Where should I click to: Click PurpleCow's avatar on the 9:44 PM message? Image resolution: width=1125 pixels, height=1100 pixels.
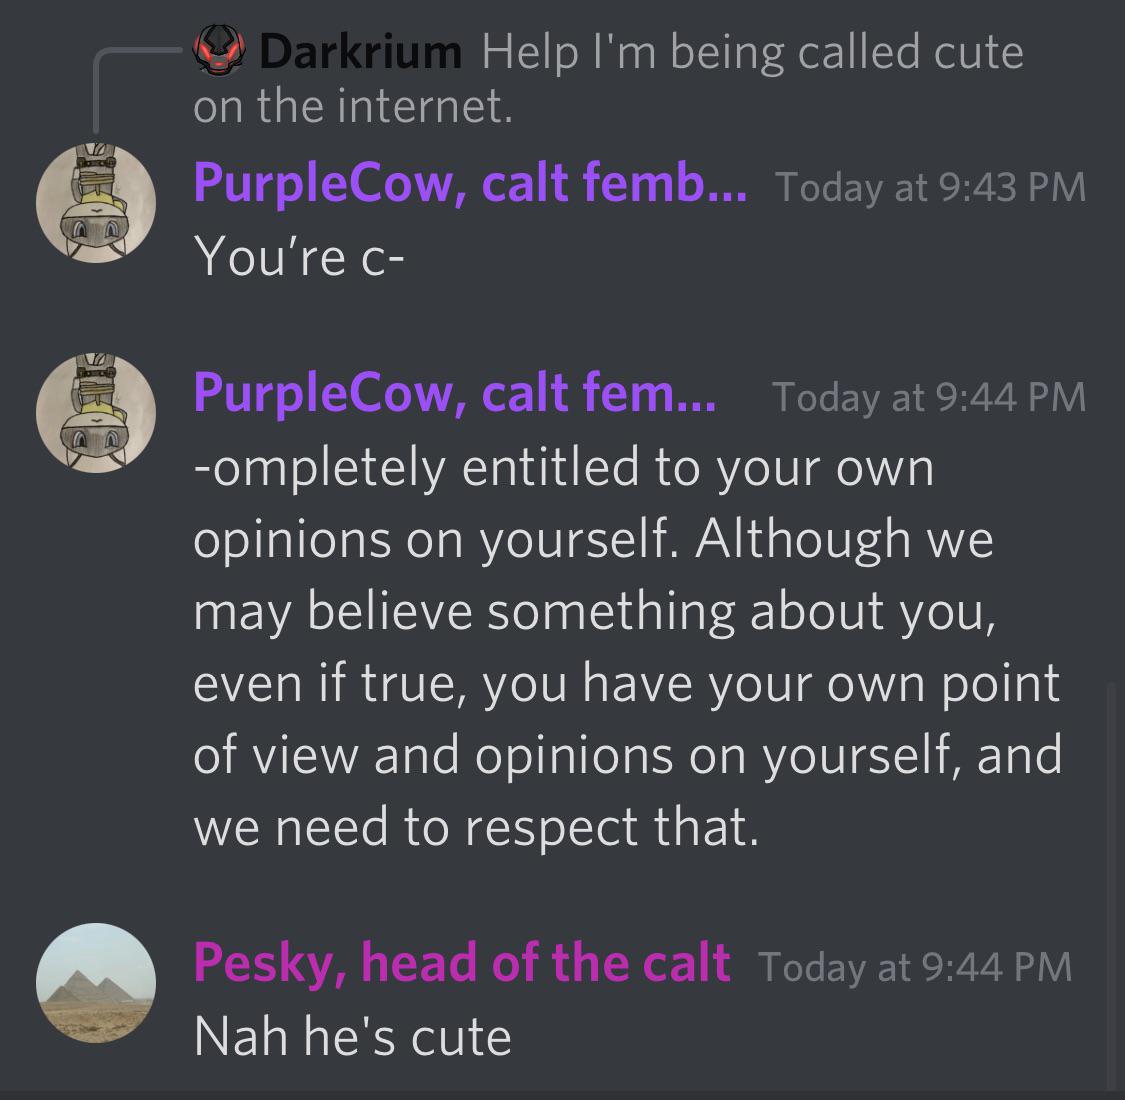click(96, 413)
